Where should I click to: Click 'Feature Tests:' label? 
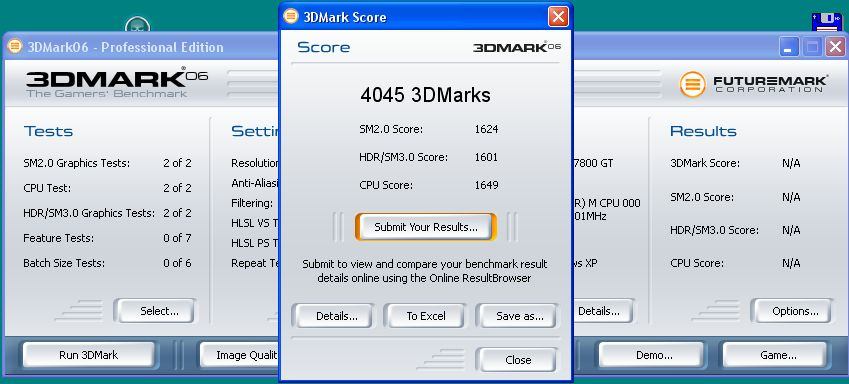click(x=58, y=238)
